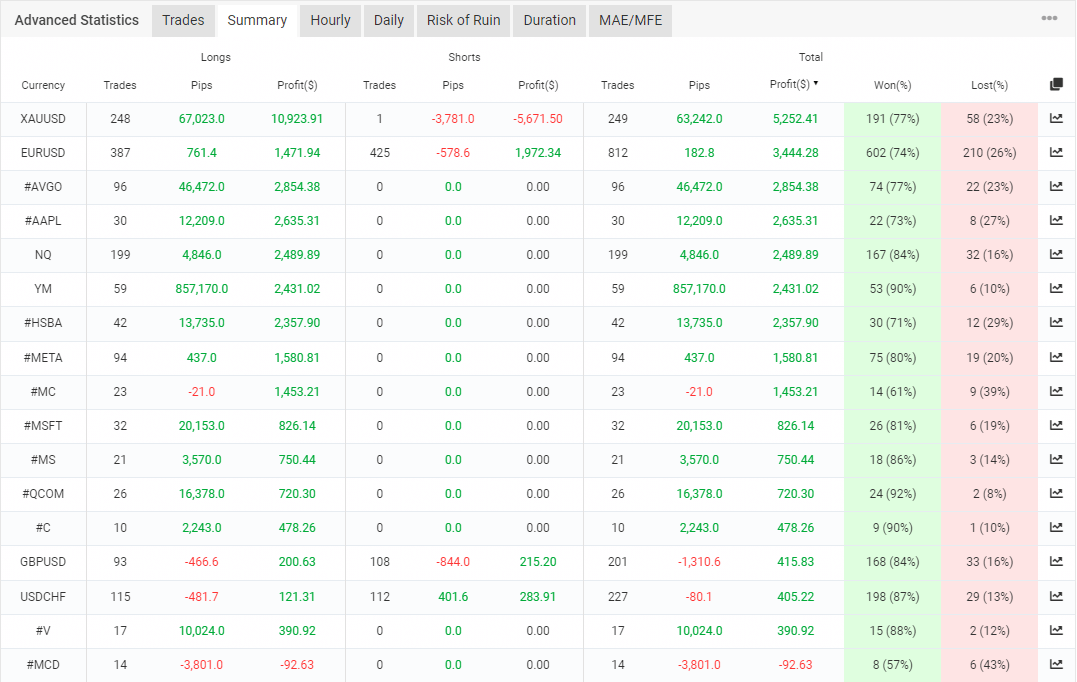Image resolution: width=1077 pixels, height=682 pixels.
Task: Click the 191 (77%) won cell
Action: pos(892,119)
